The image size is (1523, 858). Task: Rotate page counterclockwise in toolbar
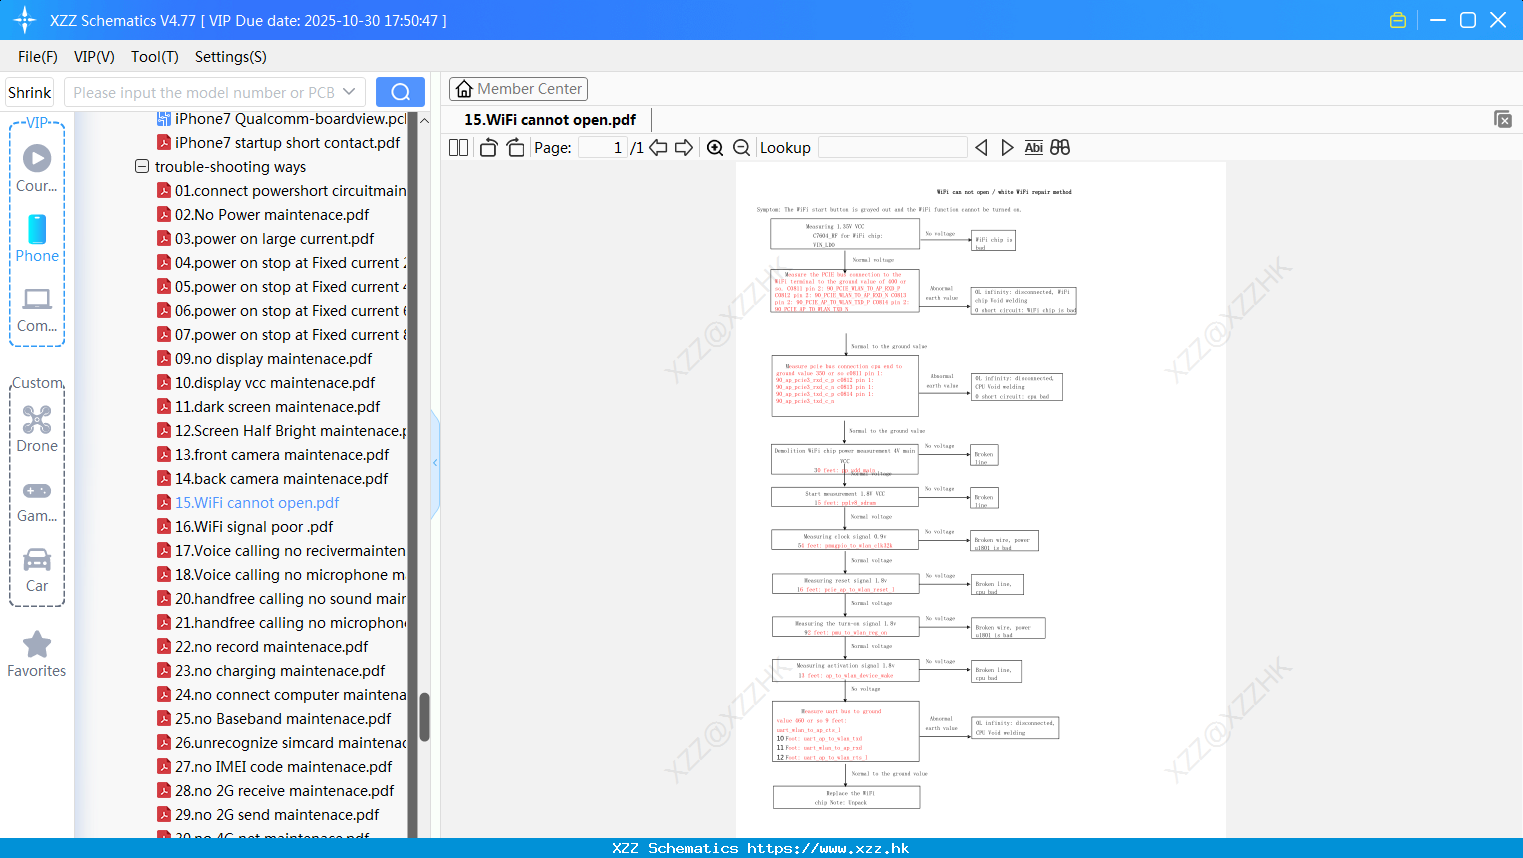pyautogui.click(x=488, y=148)
